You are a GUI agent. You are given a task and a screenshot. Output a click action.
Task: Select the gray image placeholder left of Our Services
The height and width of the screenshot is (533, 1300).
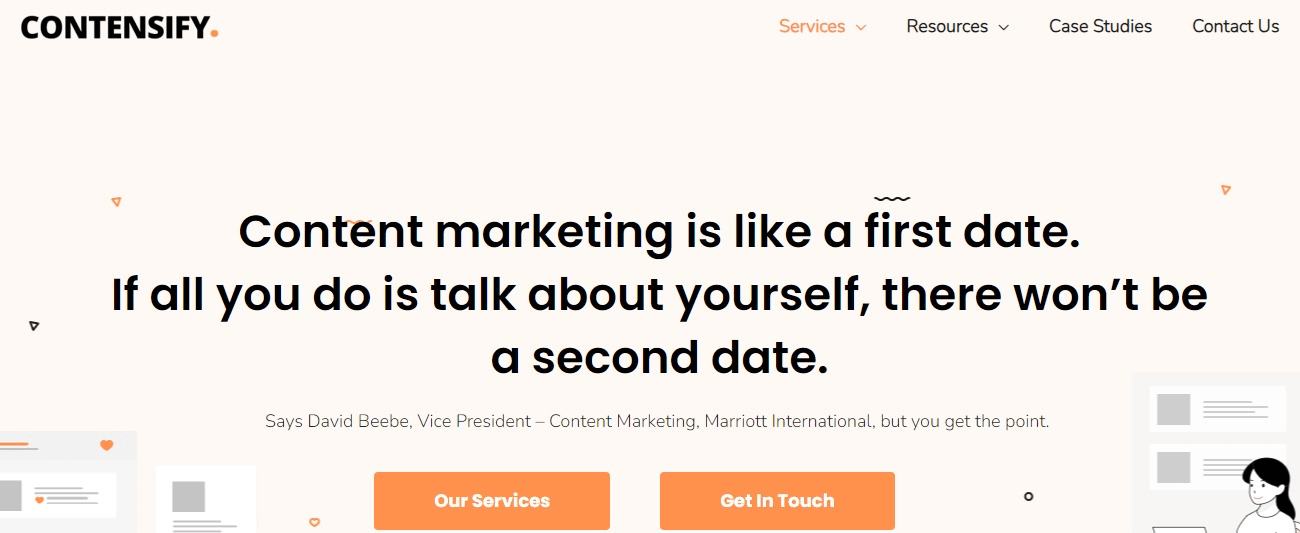tap(188, 497)
